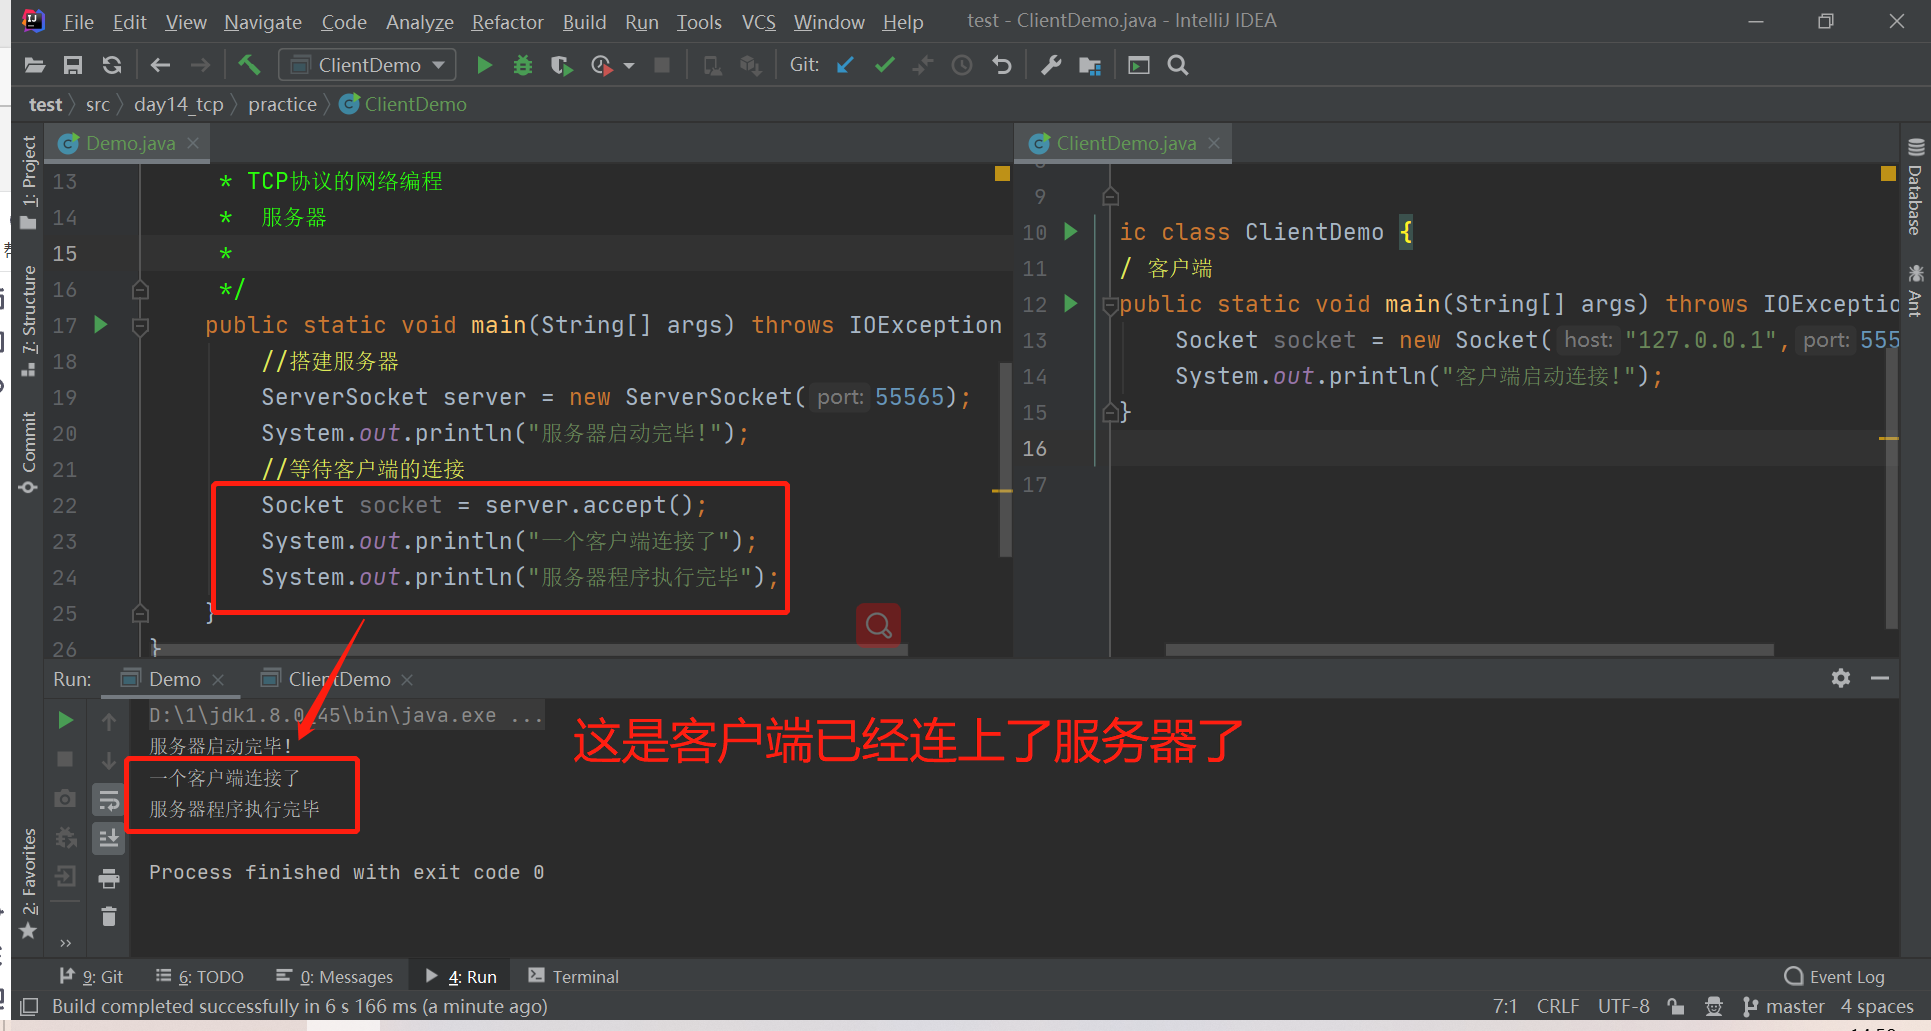Image resolution: width=1931 pixels, height=1031 pixels.
Task: Hide the Run tool window
Action: tap(1880, 678)
